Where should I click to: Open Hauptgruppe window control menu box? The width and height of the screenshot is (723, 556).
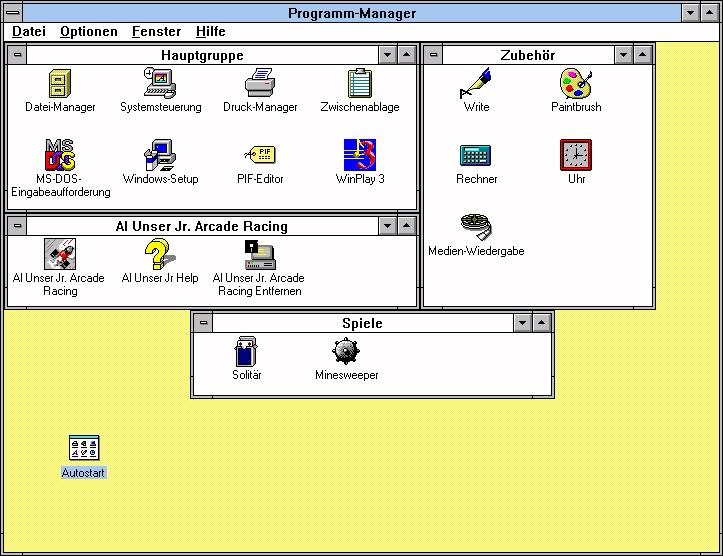coord(18,55)
